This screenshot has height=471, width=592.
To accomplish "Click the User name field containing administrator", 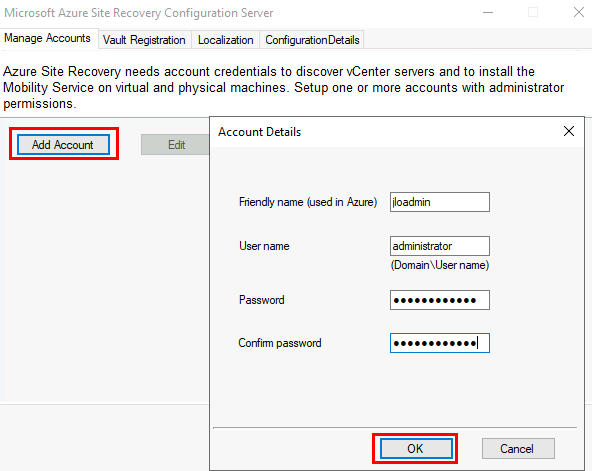I will (x=440, y=246).
